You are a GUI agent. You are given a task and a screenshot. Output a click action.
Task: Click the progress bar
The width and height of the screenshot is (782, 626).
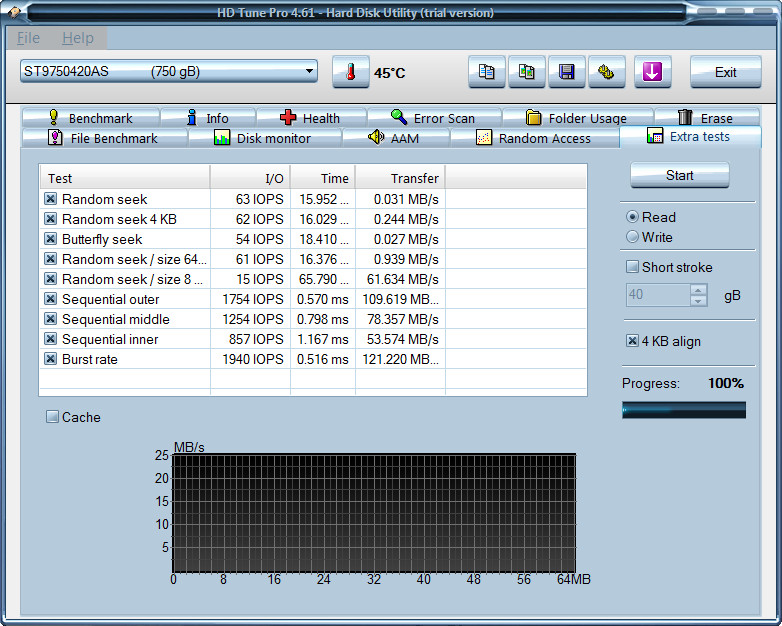tap(683, 409)
